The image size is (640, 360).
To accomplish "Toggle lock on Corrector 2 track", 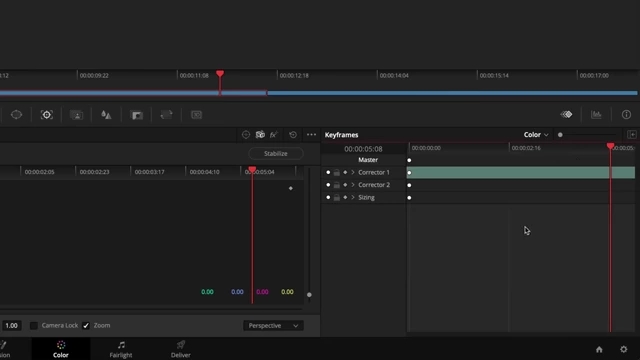I will pyautogui.click(x=336, y=185).
